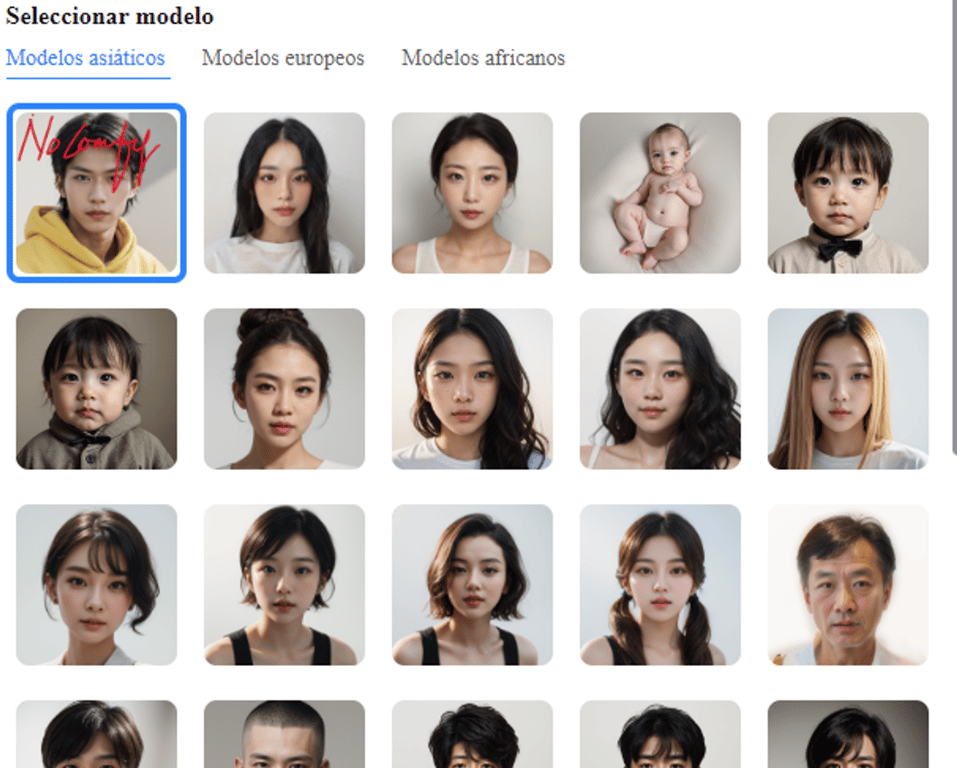Screen dimensions: 957x768
Task: Select the young man in yellow hoodie
Action: (96, 193)
